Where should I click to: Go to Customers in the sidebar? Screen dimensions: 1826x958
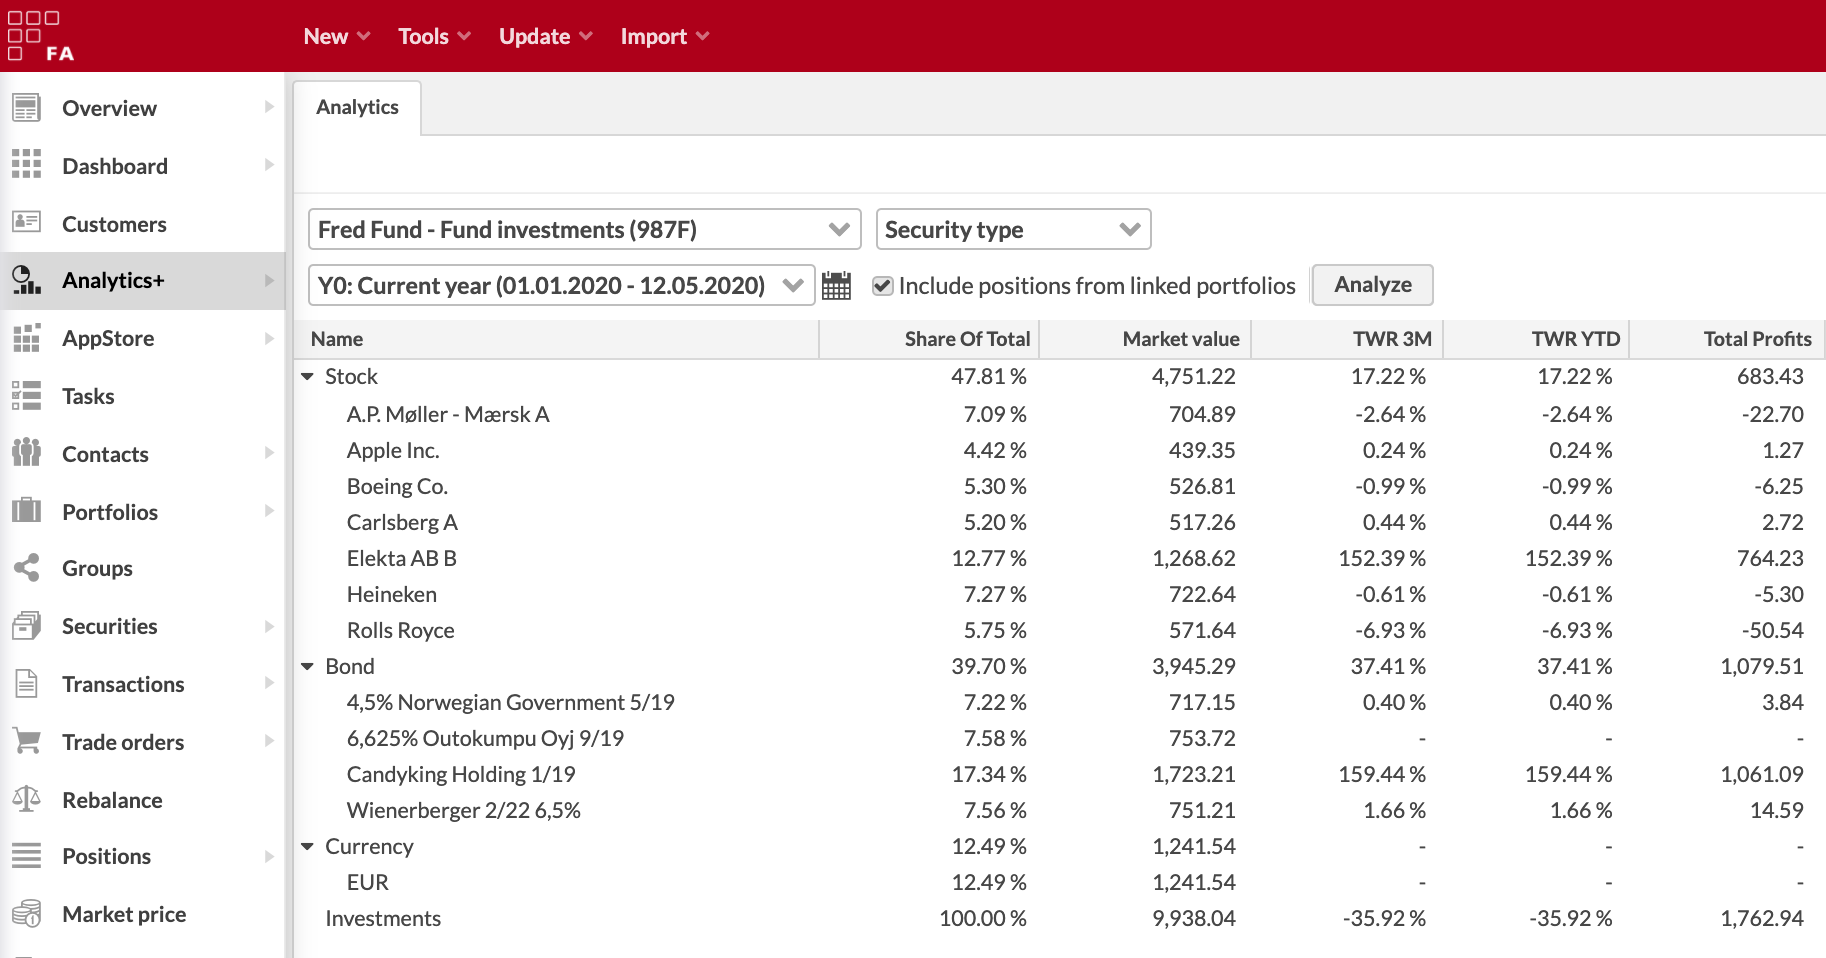[143, 223]
